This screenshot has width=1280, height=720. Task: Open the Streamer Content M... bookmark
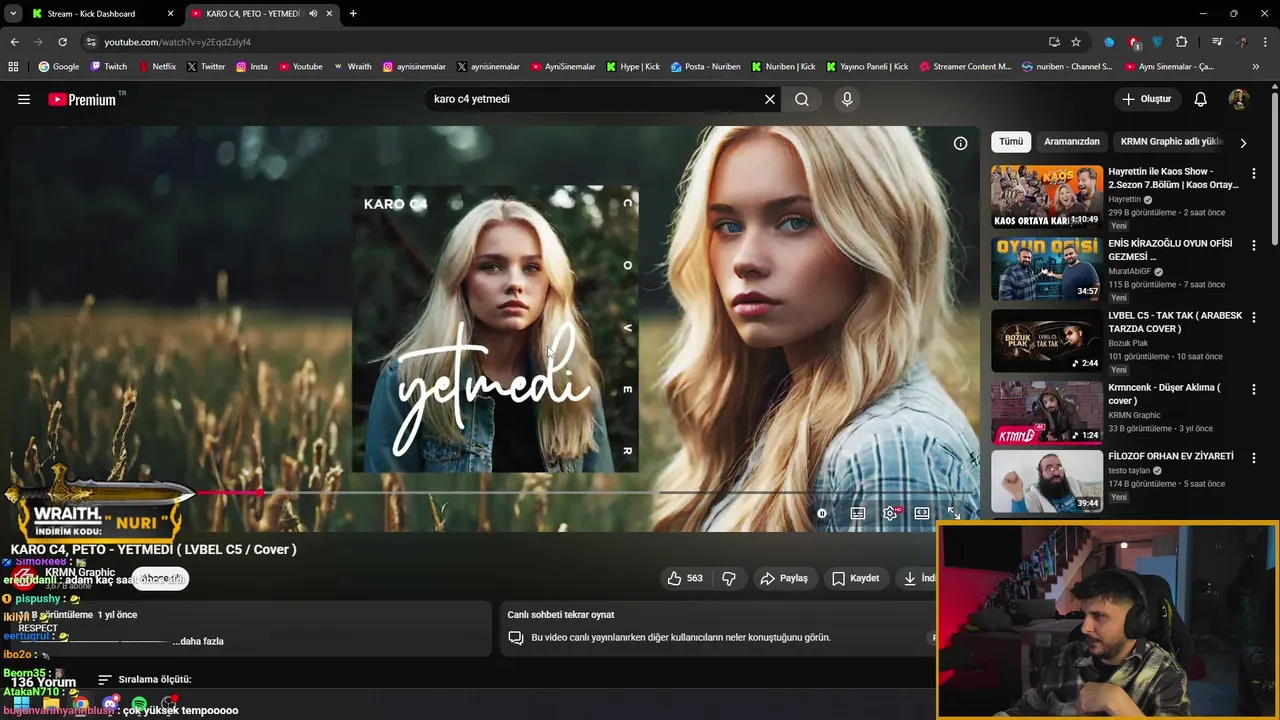coord(964,67)
